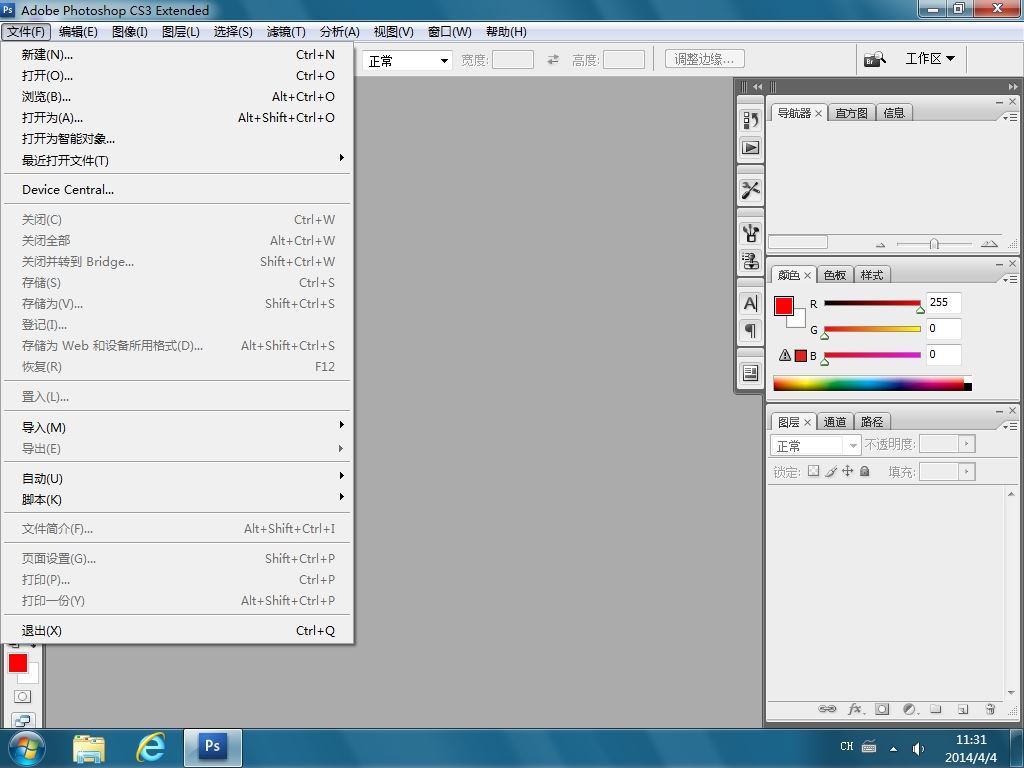Switch to the 通道 tab
Viewport: 1024px width, 768px height.
[835, 422]
